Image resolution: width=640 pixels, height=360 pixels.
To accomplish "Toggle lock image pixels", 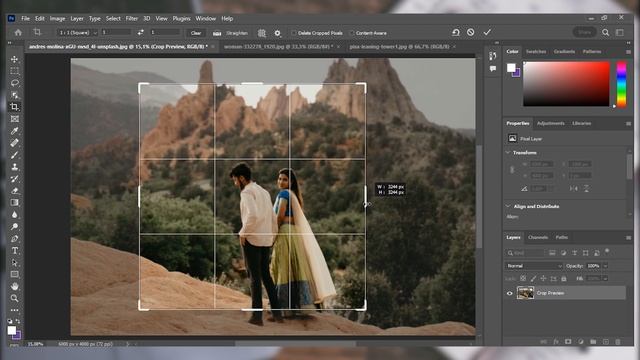I will pyautogui.click(x=533, y=278).
